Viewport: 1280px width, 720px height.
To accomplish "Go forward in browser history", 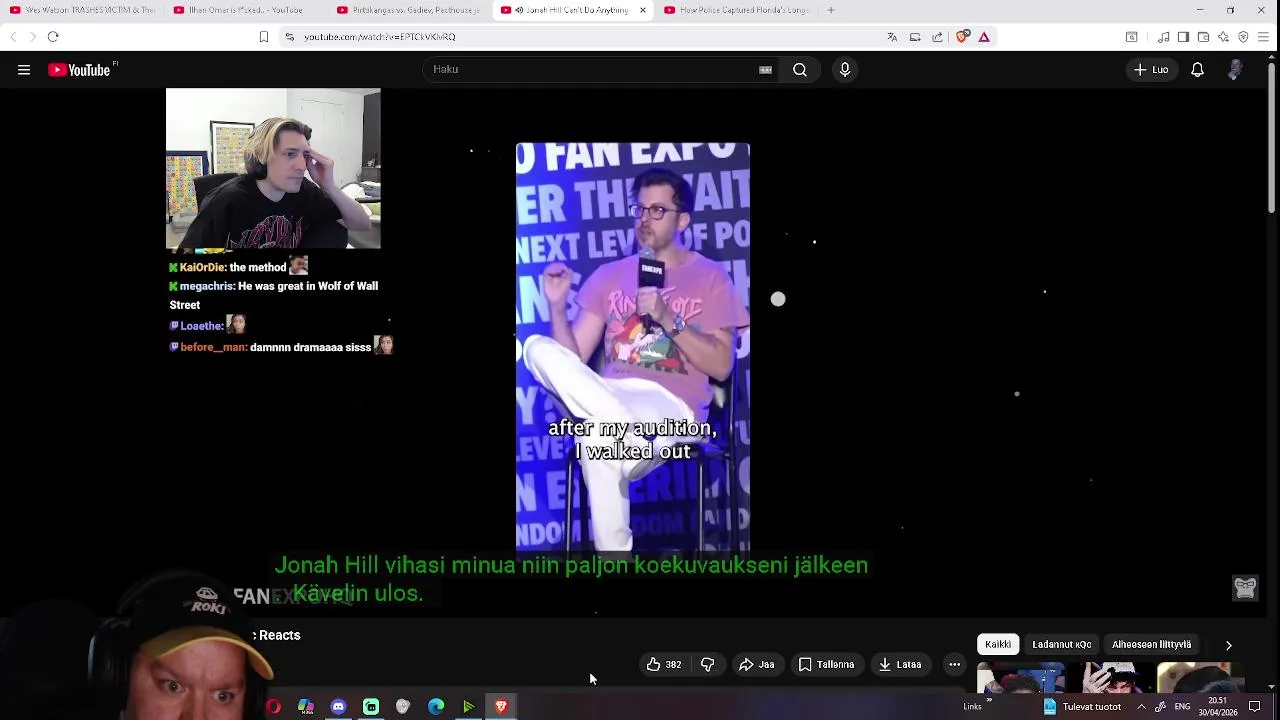I will pyautogui.click(x=33, y=37).
